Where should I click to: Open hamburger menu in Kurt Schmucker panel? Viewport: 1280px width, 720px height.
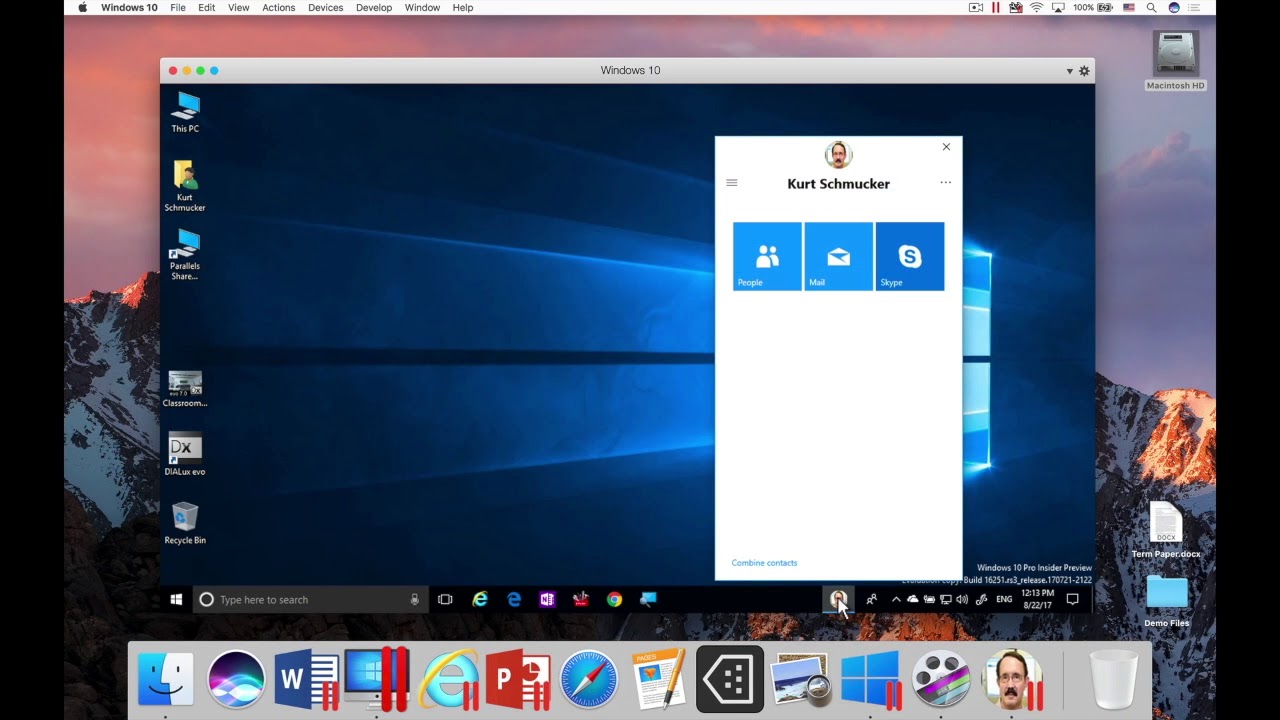coord(732,183)
